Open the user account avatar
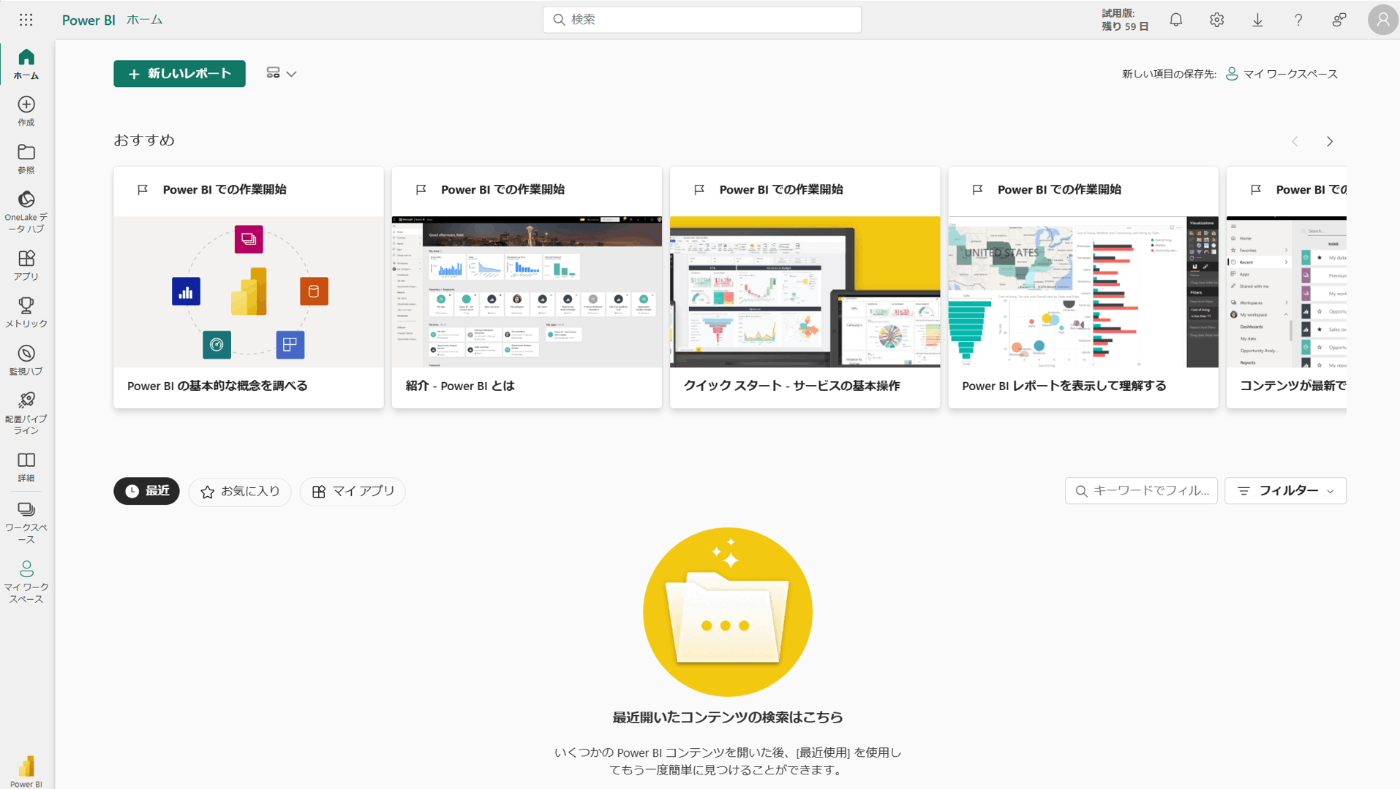The image size is (1400, 789). pyautogui.click(x=1383, y=20)
